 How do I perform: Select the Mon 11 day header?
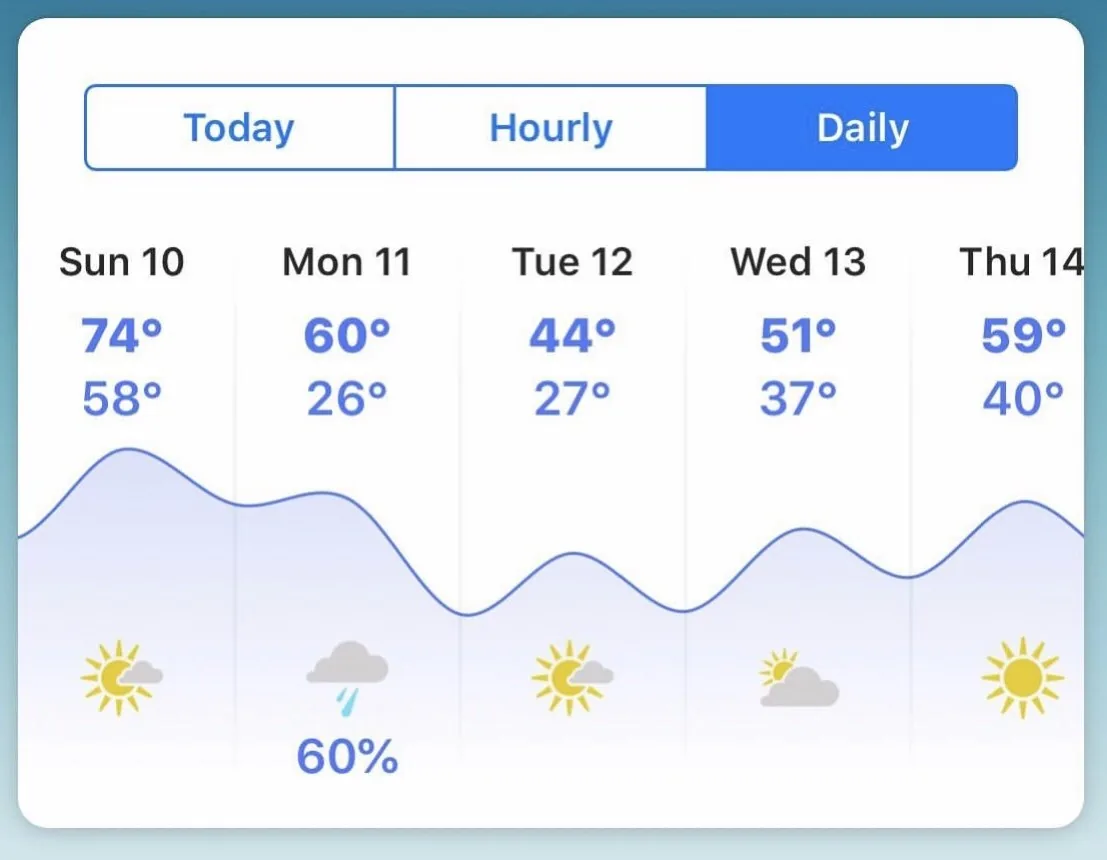pyautogui.click(x=347, y=262)
